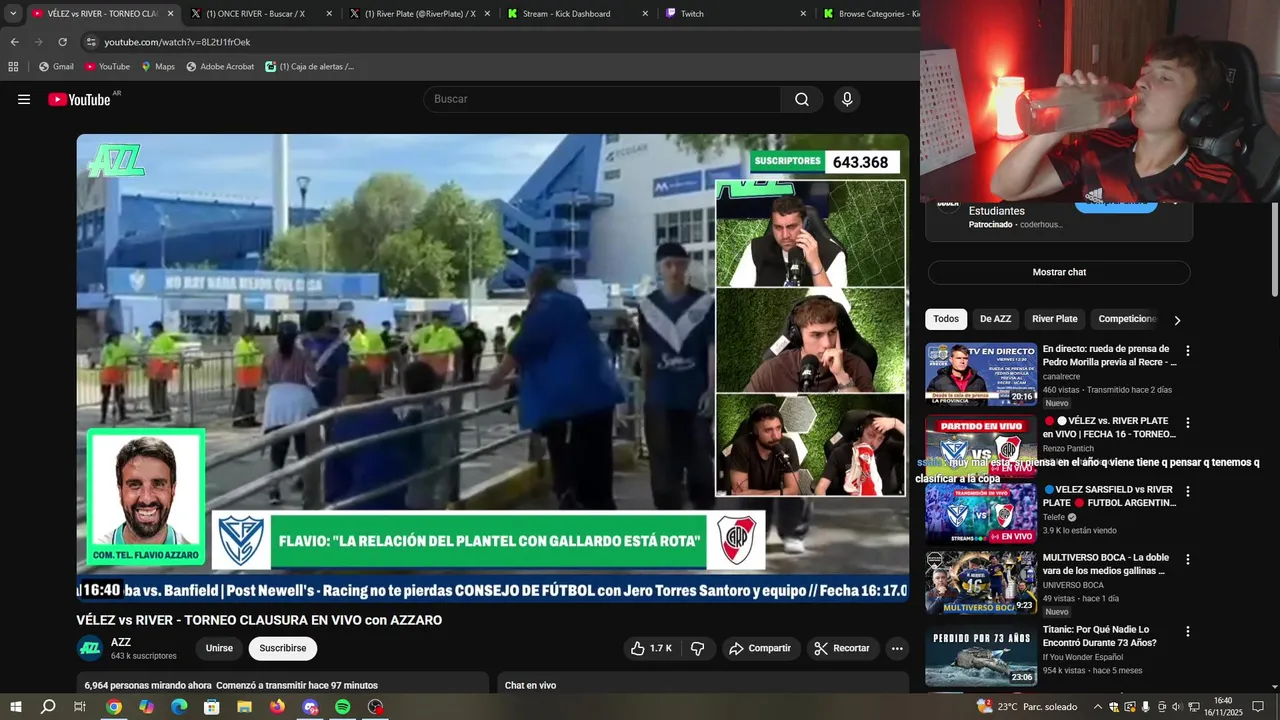Open File Explorer from the taskbar
The height and width of the screenshot is (720, 1280).
click(244, 707)
